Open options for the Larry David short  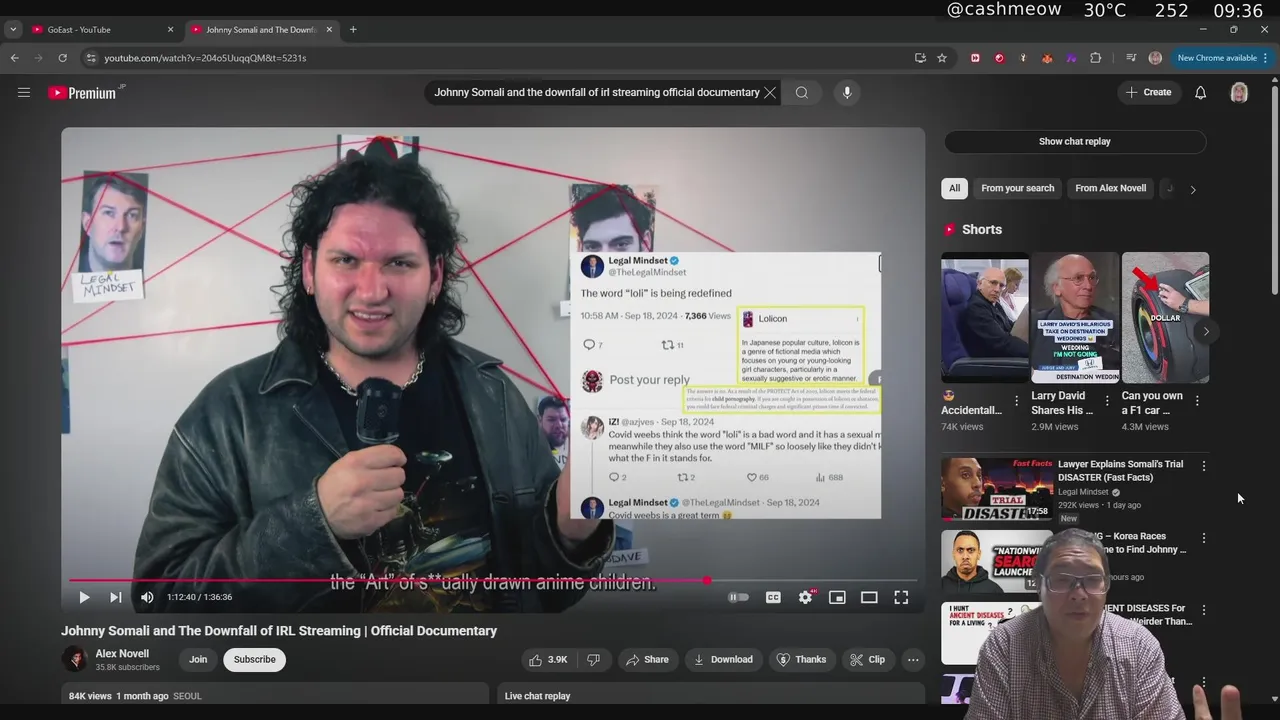click(x=1107, y=400)
